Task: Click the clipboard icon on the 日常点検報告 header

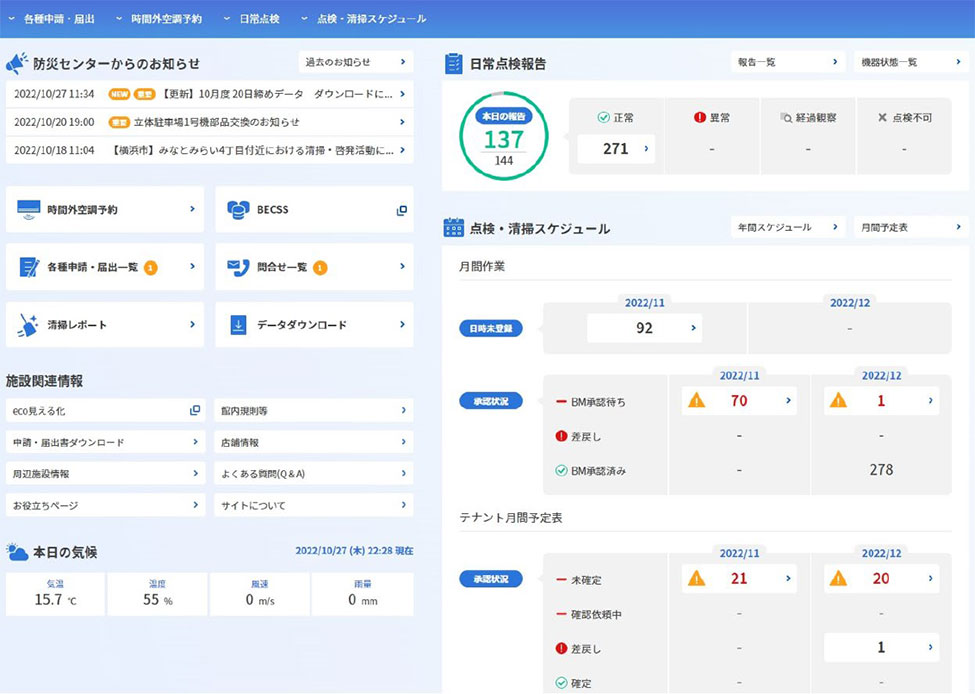Action: click(451, 62)
